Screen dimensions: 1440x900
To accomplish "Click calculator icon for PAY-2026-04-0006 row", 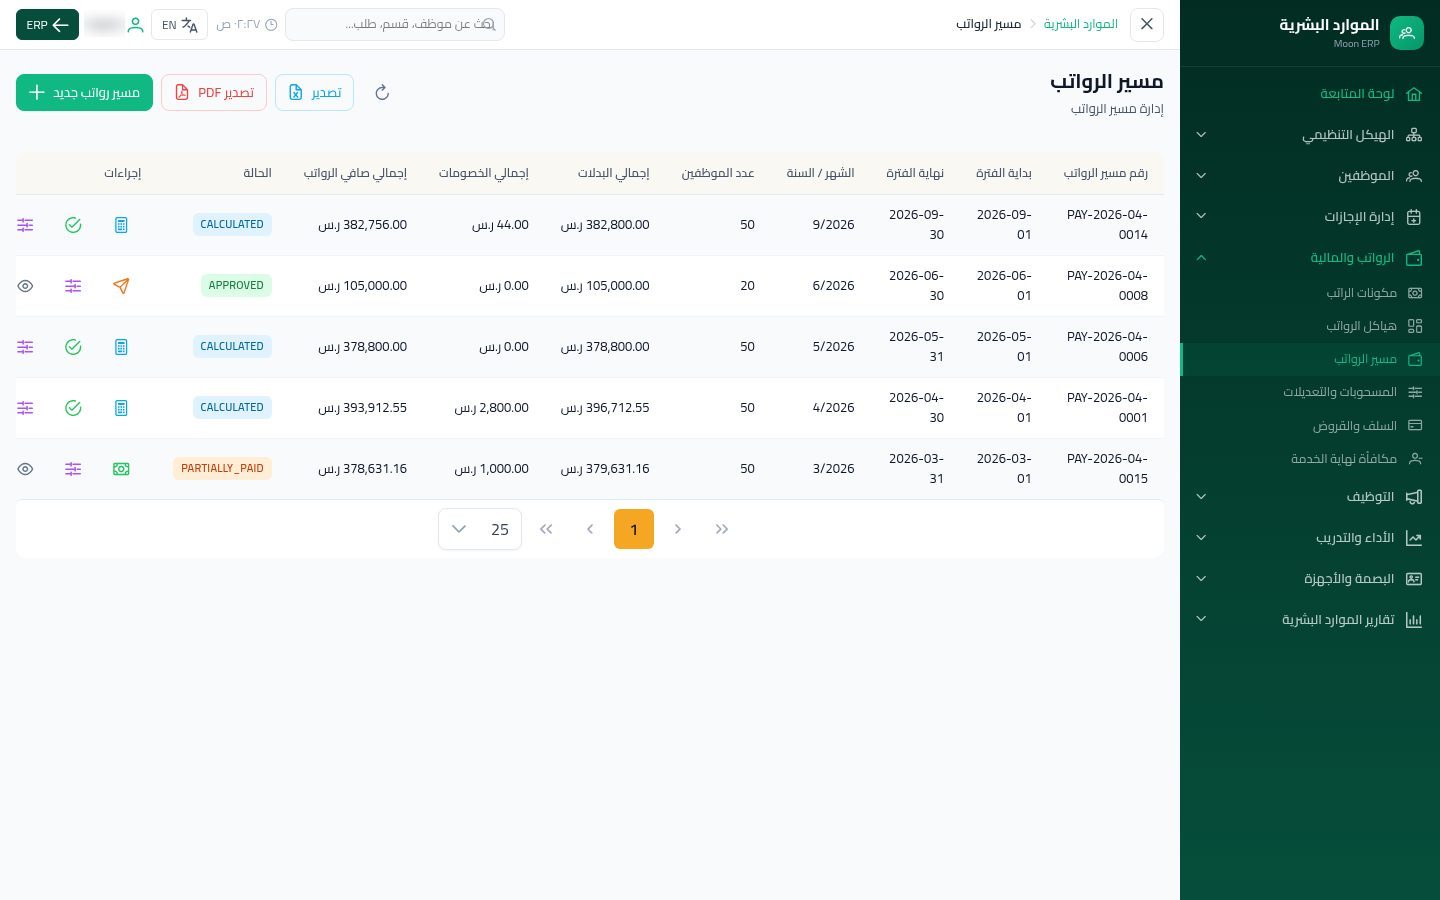I will pos(121,347).
